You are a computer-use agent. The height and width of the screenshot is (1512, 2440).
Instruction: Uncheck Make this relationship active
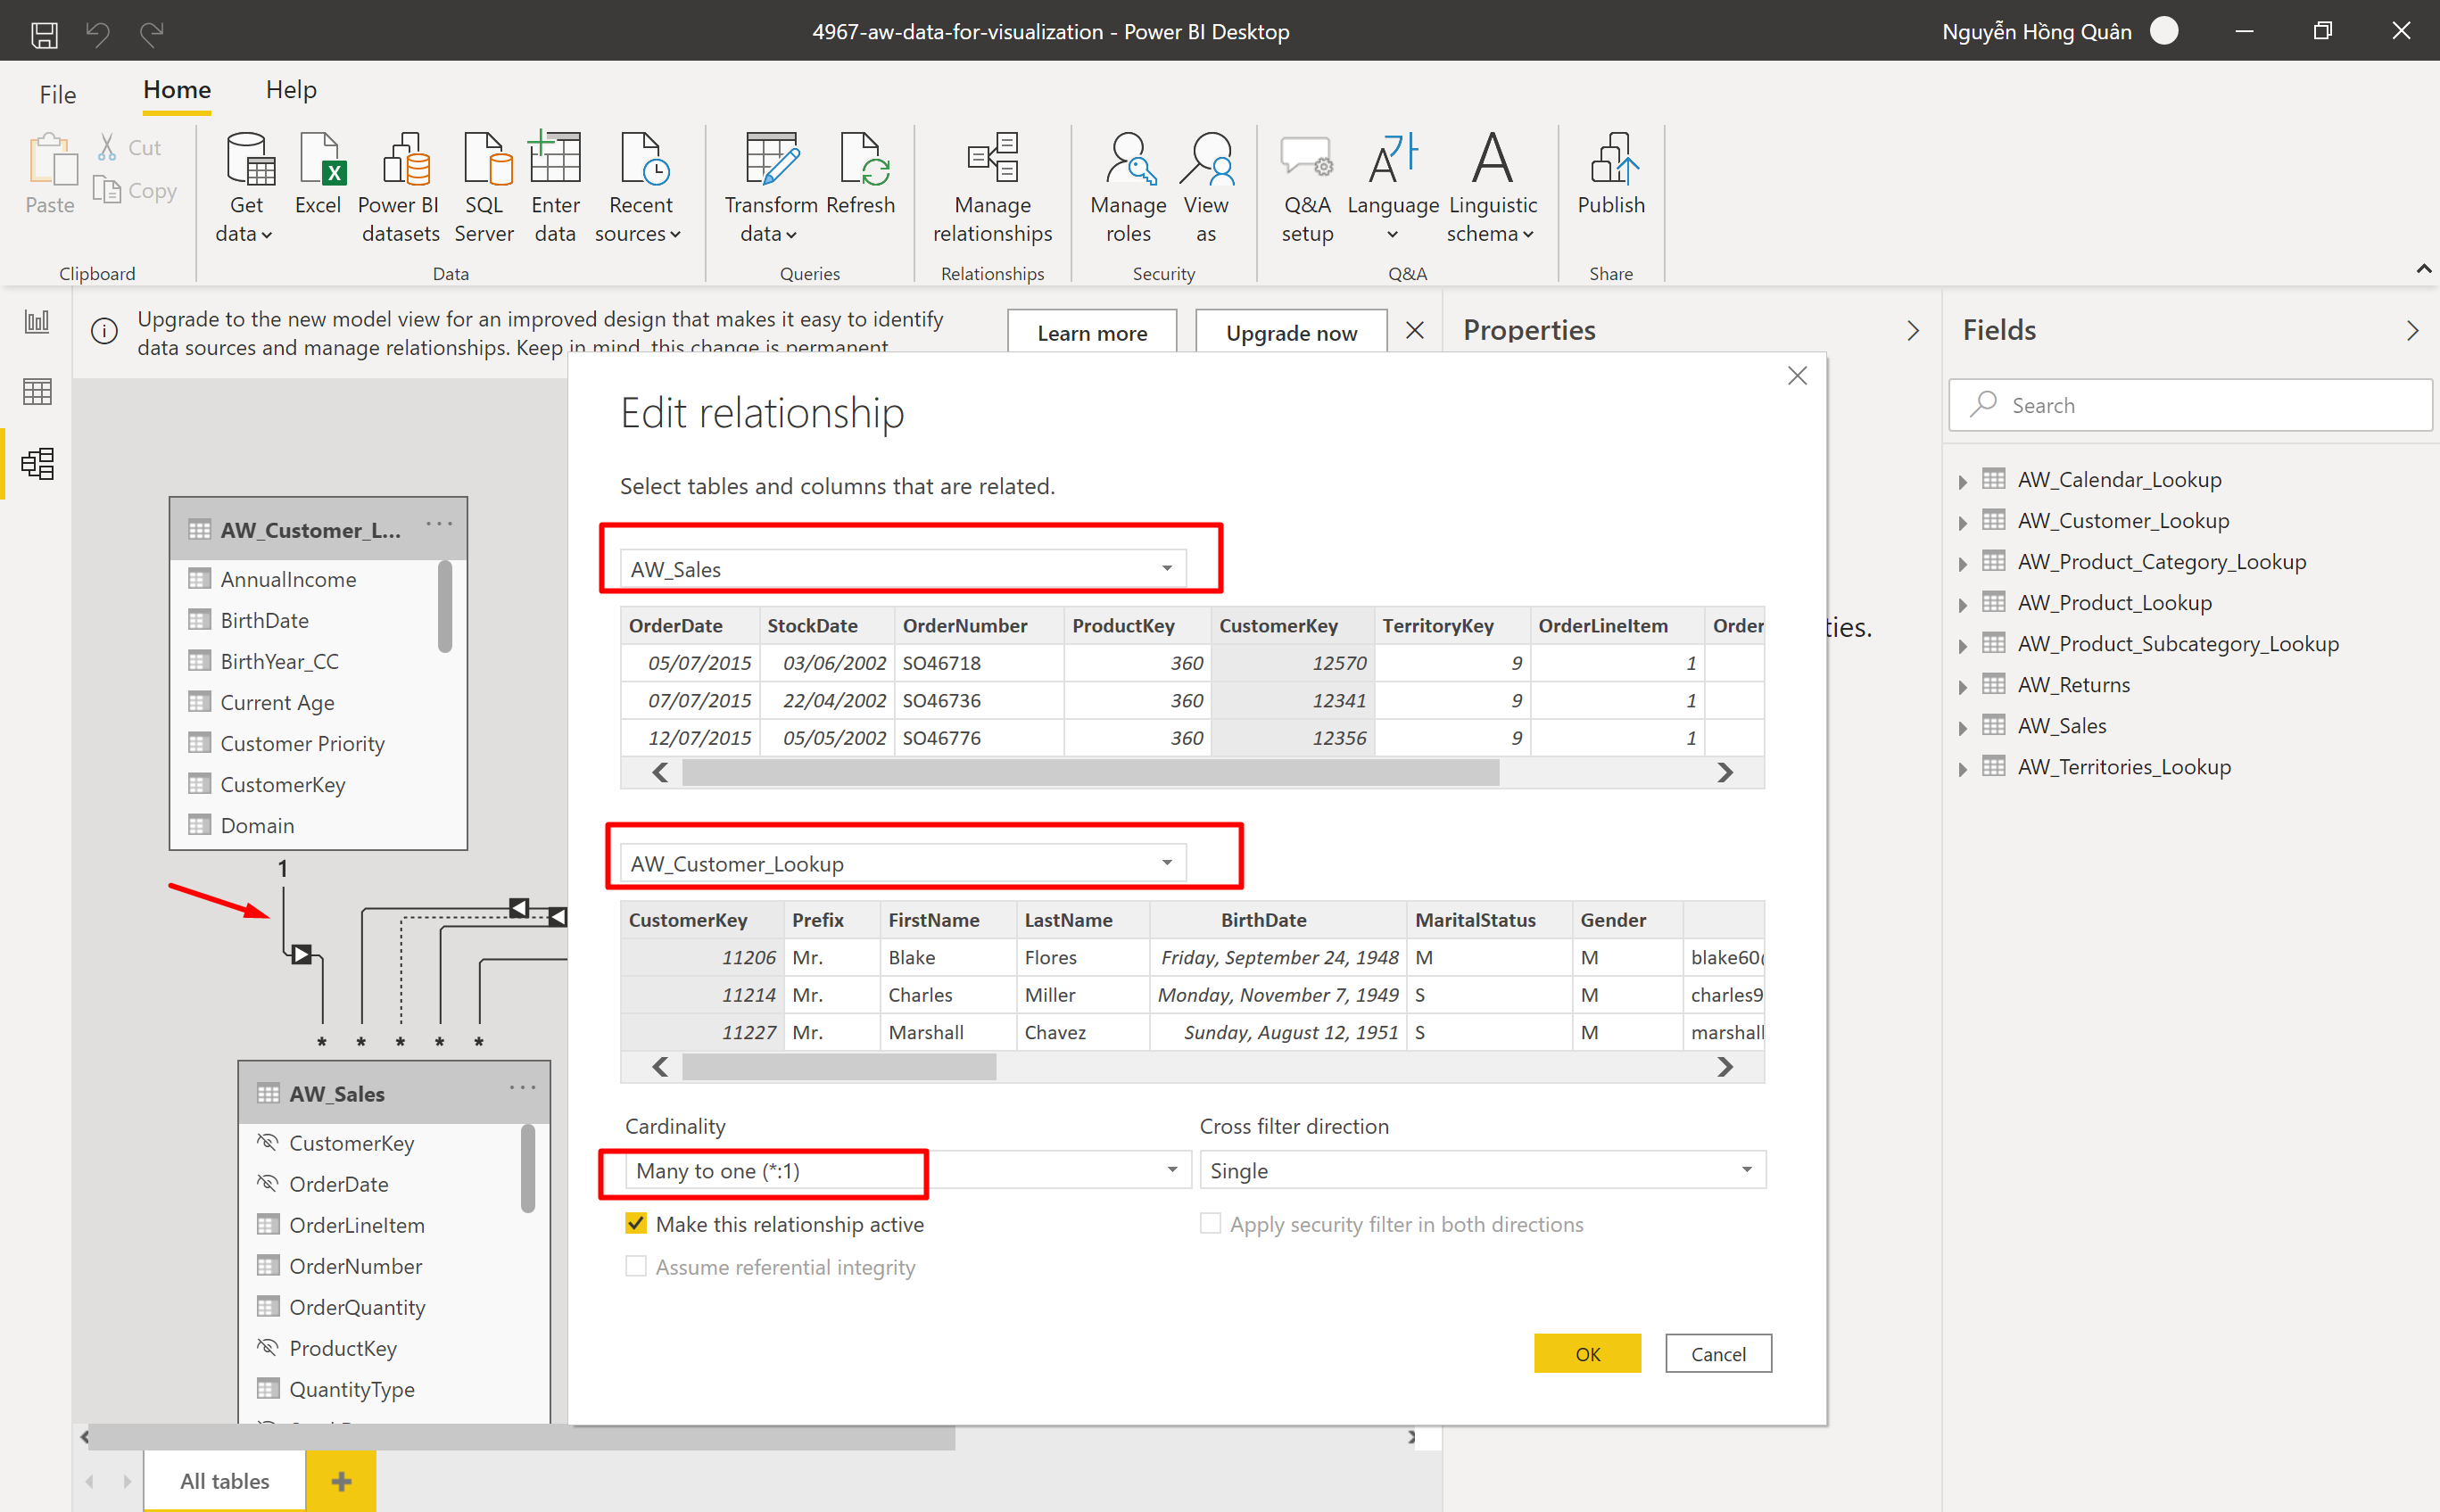635,1223
